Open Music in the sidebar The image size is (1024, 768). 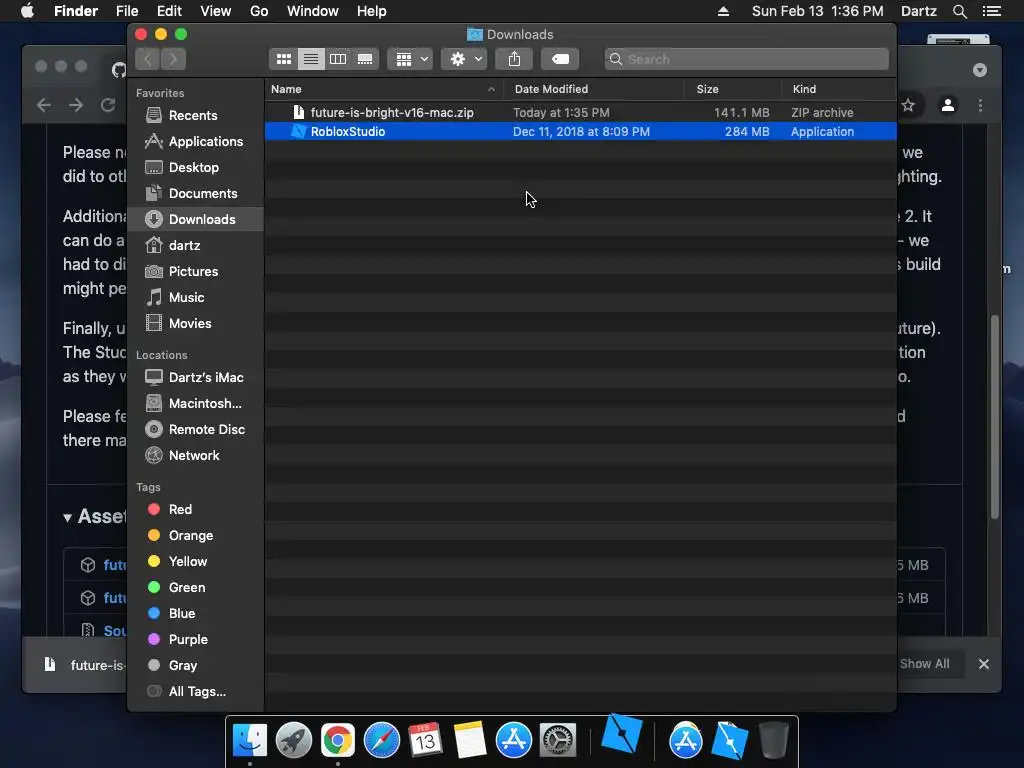(196, 298)
